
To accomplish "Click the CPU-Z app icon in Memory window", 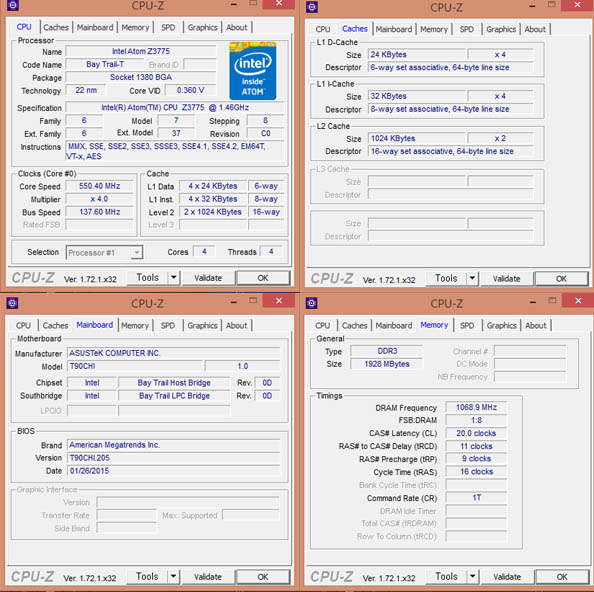I will coord(312,303).
